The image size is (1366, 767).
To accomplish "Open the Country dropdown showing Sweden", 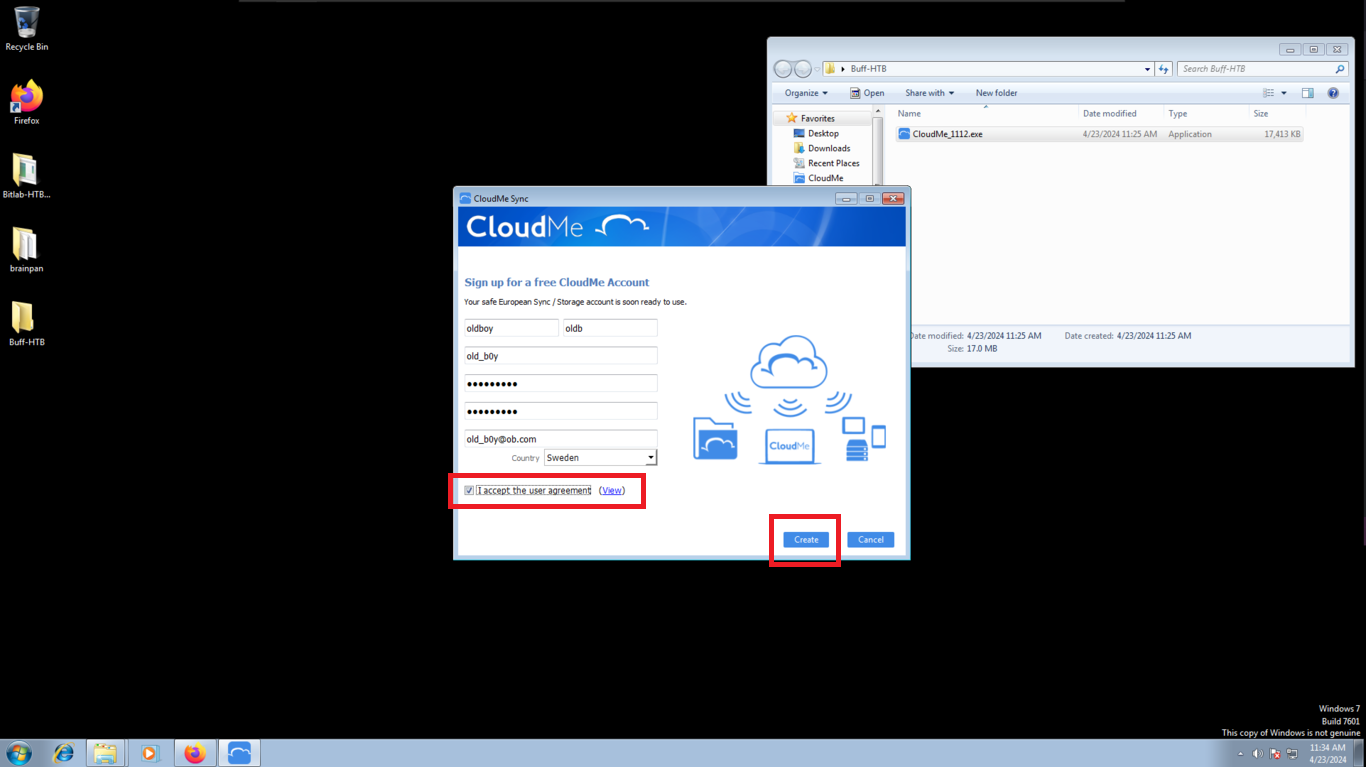I will [600, 458].
